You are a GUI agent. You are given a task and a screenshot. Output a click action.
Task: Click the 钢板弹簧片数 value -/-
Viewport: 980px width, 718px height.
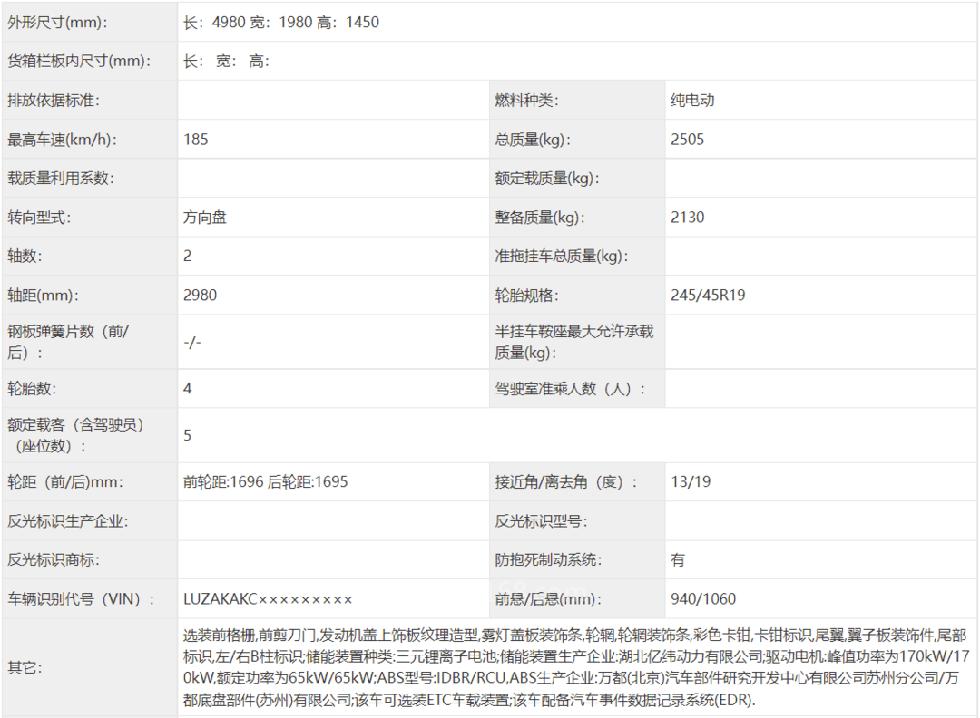click(193, 341)
